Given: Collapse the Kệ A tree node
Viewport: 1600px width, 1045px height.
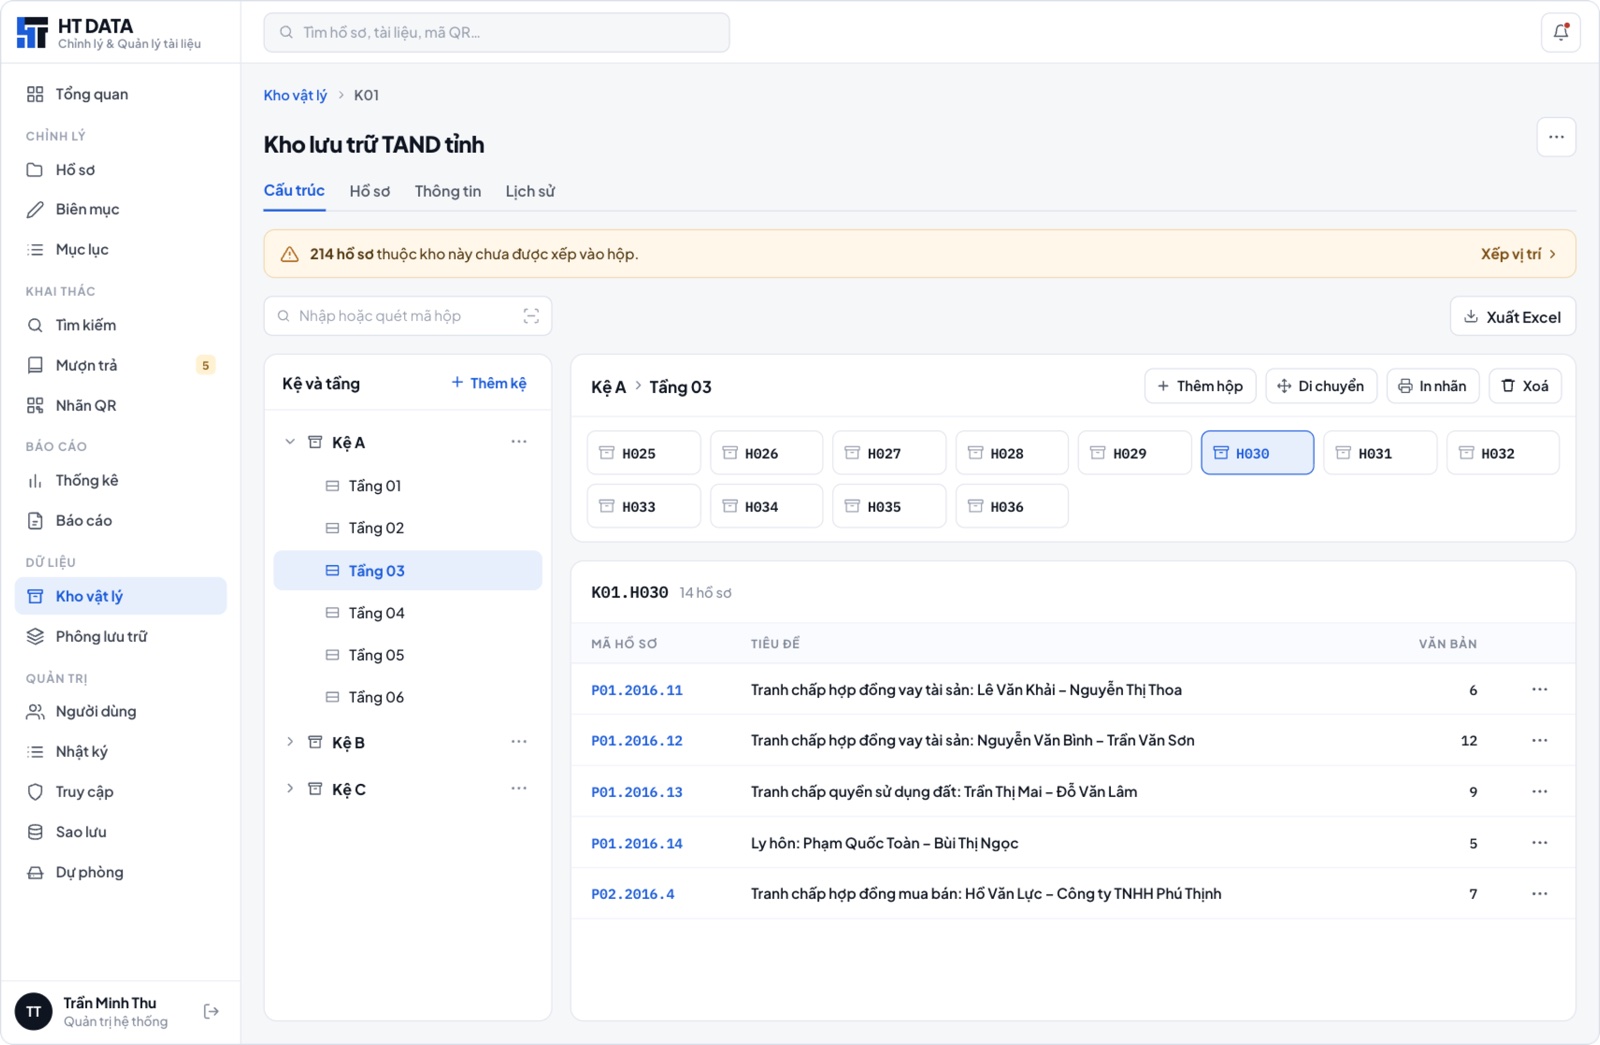Looking at the screenshot, I should pos(290,442).
